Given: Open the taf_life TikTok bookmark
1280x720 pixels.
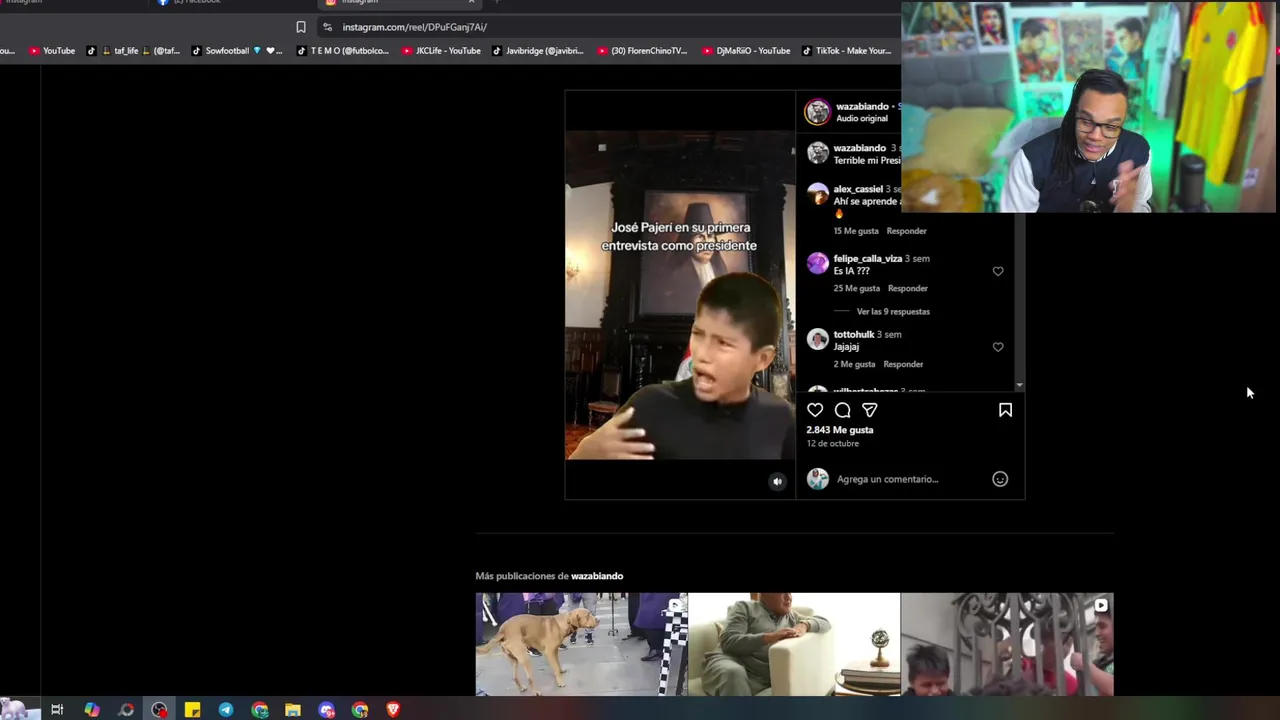Looking at the screenshot, I should (133, 51).
